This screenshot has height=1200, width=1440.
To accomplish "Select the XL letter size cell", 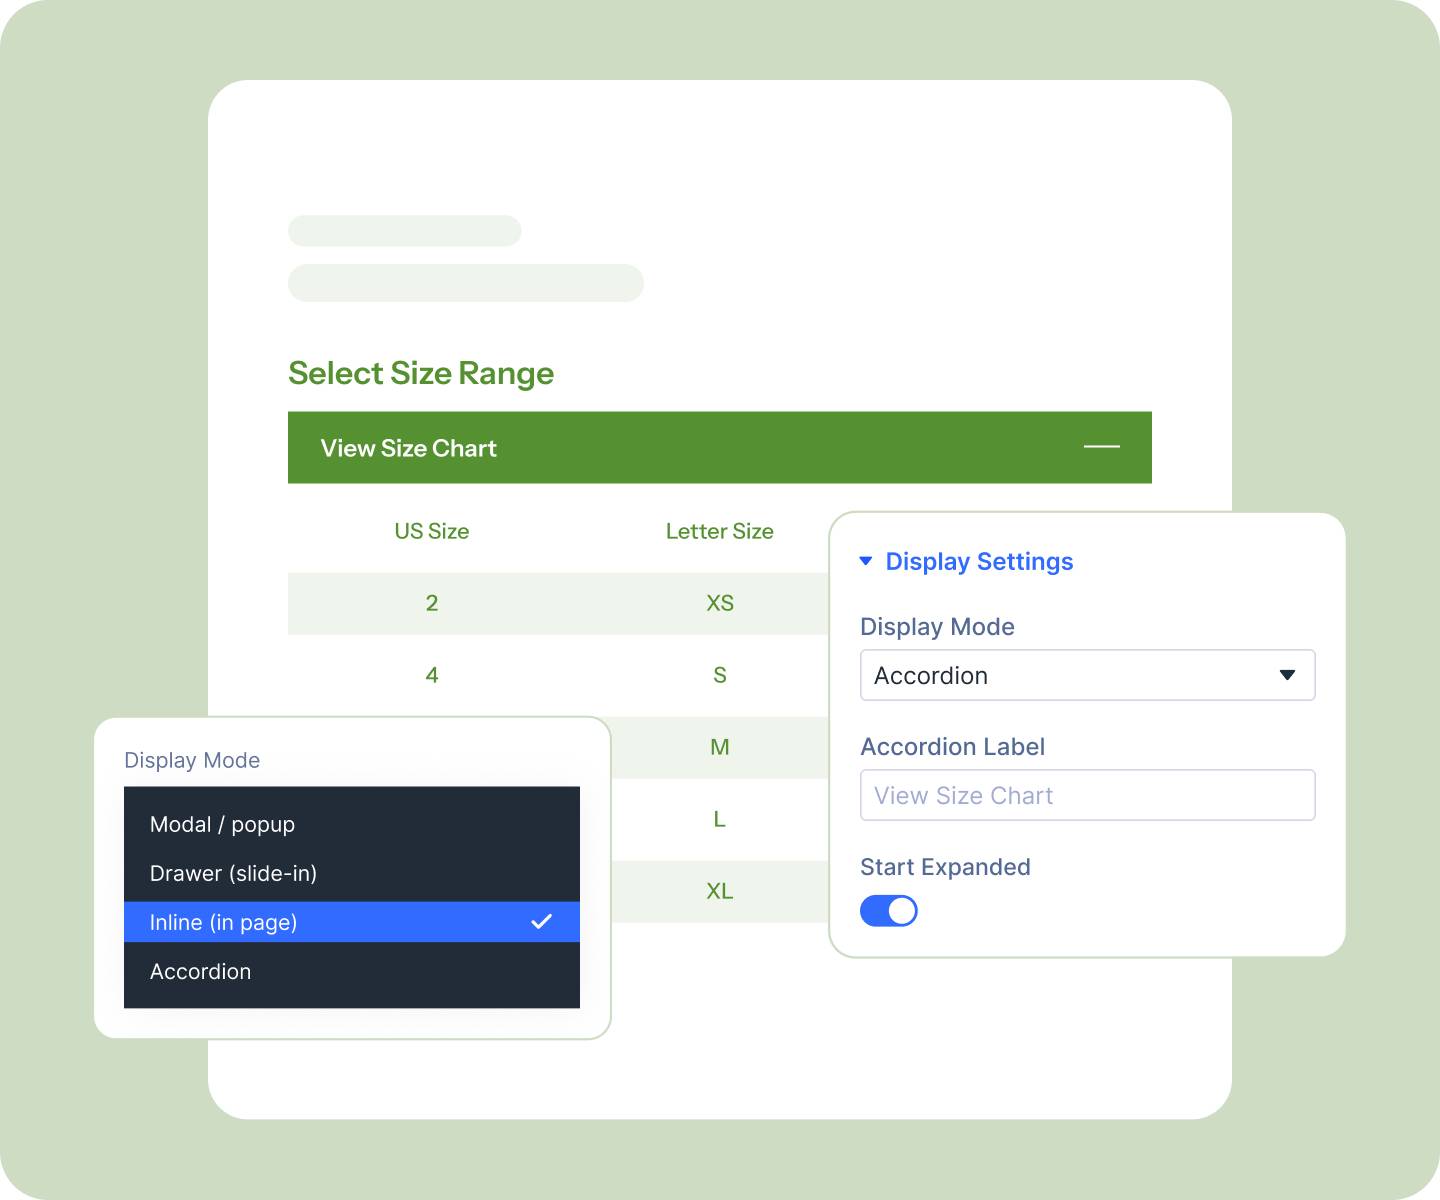I will tap(720, 891).
